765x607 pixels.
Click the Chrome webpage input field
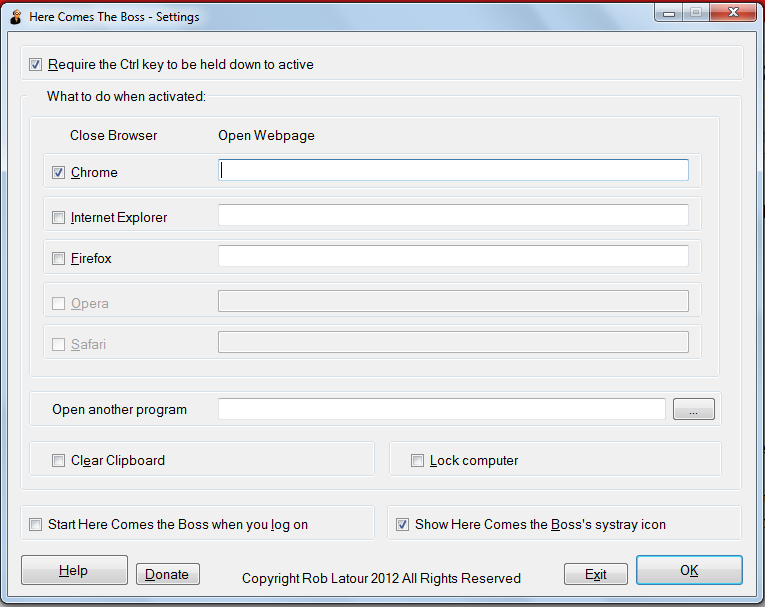453,170
